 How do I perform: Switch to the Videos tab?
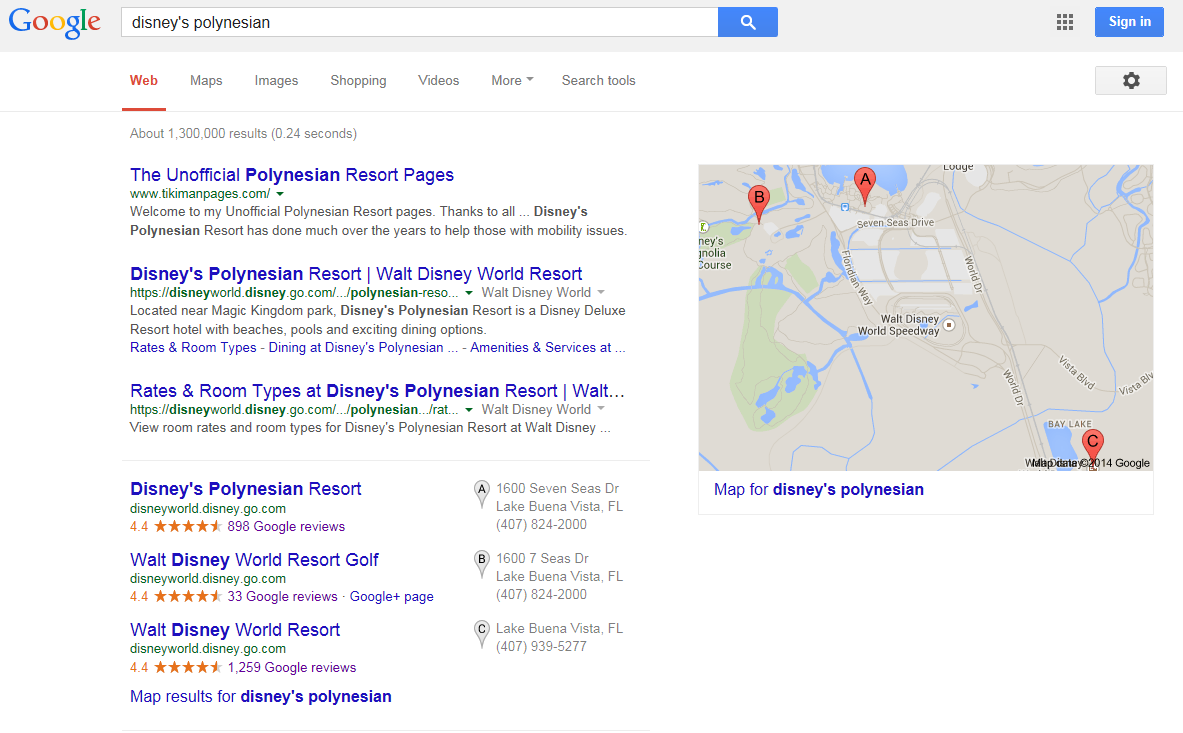click(x=438, y=81)
